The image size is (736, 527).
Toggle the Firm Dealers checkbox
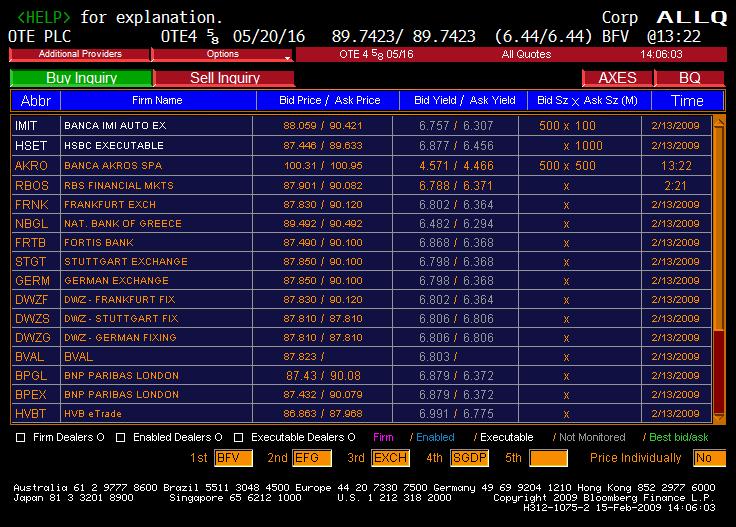[x=21, y=437]
